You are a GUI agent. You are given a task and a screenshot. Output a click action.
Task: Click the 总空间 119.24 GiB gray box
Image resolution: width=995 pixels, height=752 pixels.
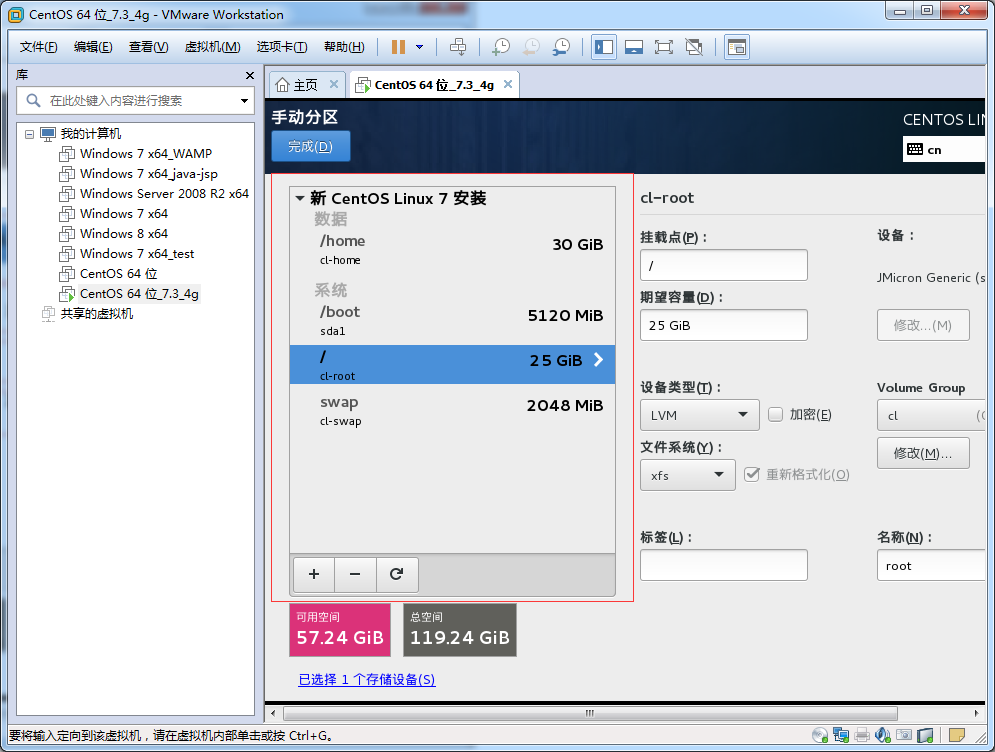[x=459, y=630]
